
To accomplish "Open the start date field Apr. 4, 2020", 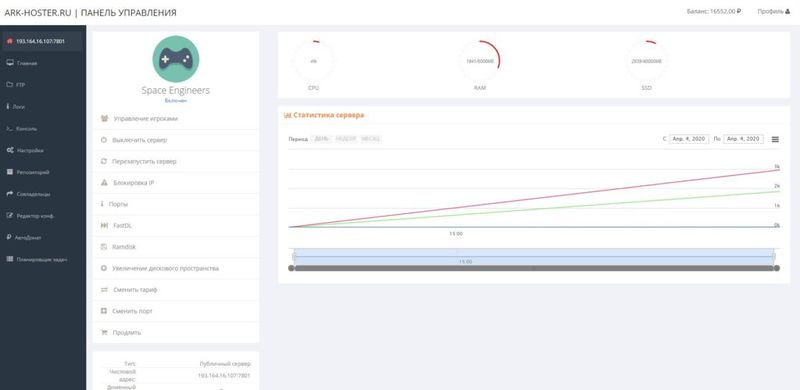I will tap(689, 139).
